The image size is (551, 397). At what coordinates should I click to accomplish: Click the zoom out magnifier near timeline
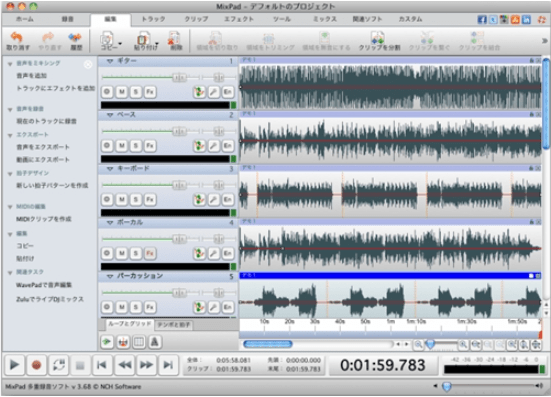tap(418, 344)
